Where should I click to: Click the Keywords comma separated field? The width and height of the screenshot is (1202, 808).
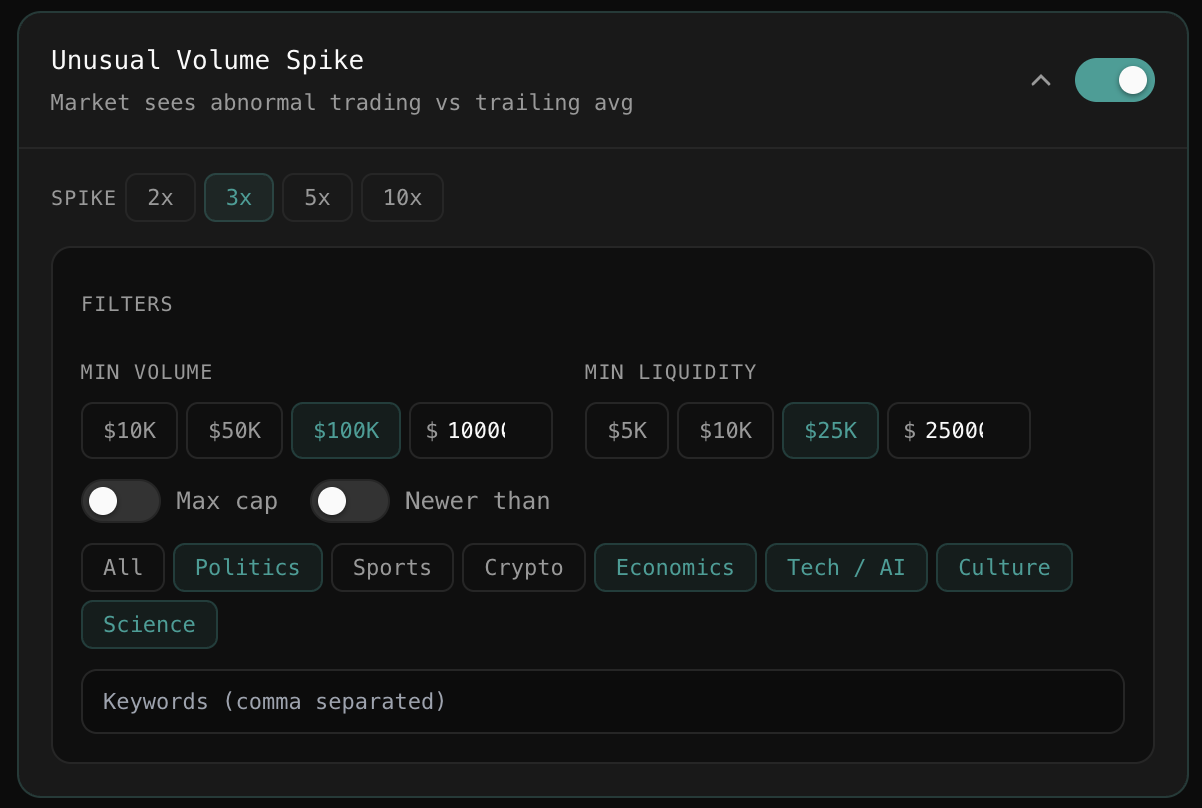(603, 702)
